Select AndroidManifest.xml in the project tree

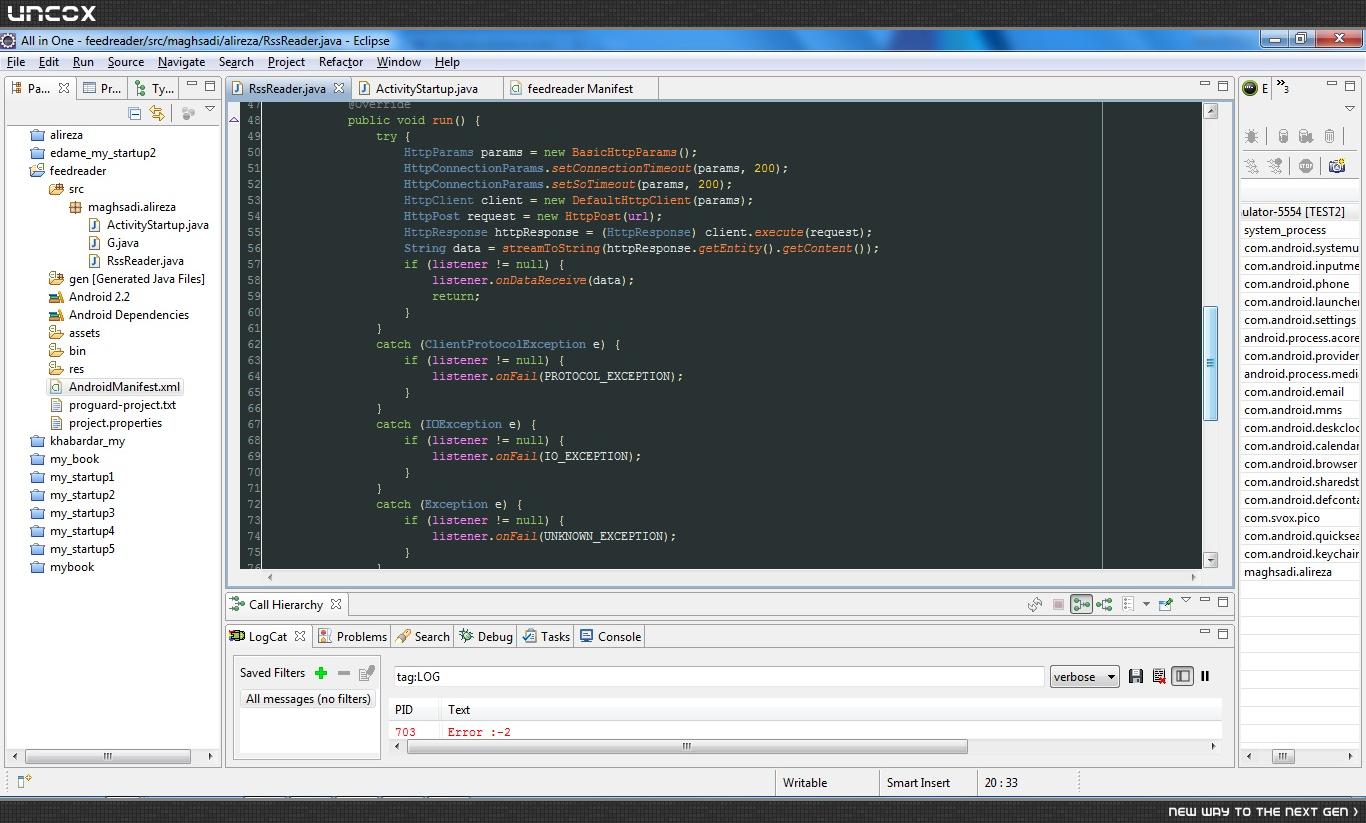124,387
